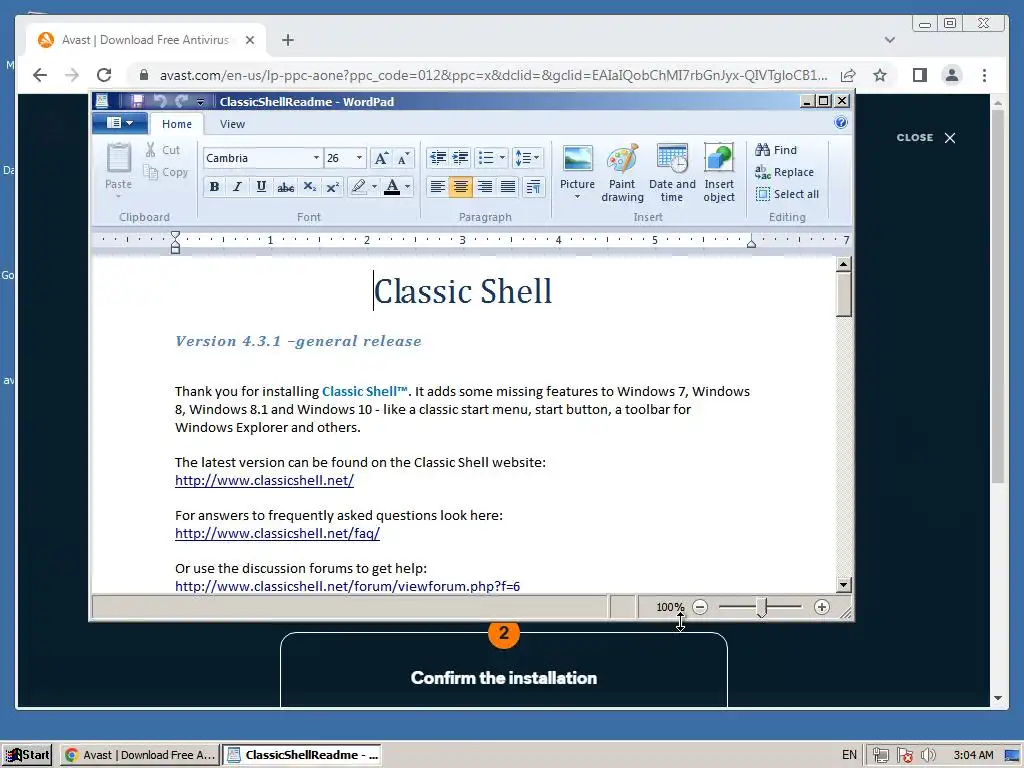Click Redo in Quick Access Toolbar

click(182, 101)
